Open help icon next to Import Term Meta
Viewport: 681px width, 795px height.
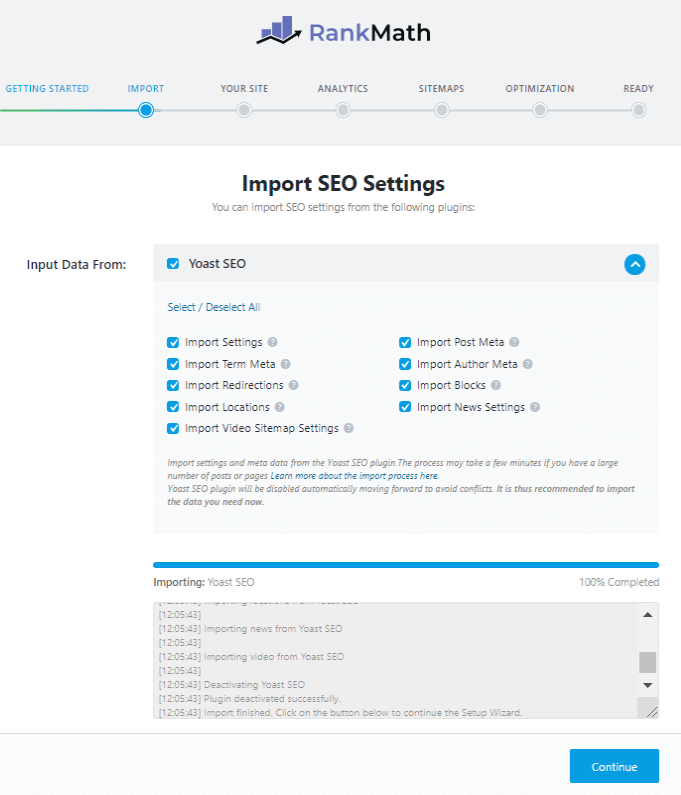click(x=285, y=364)
